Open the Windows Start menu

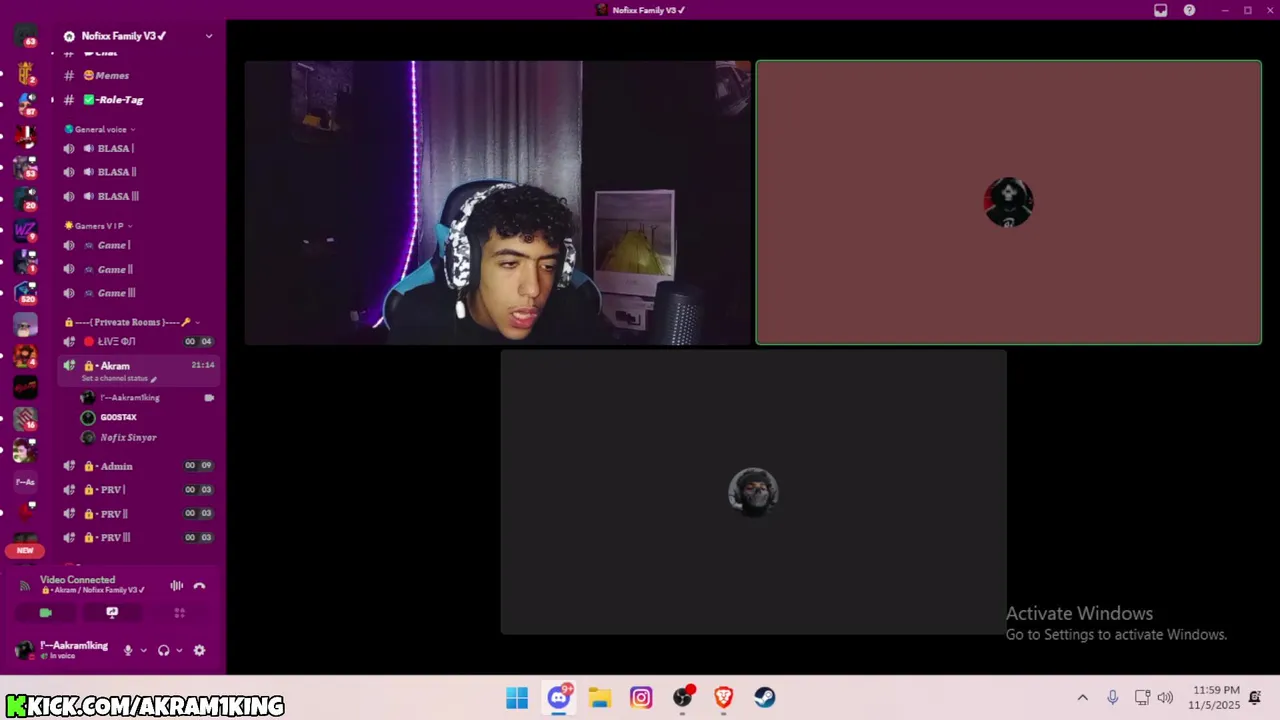[517, 698]
